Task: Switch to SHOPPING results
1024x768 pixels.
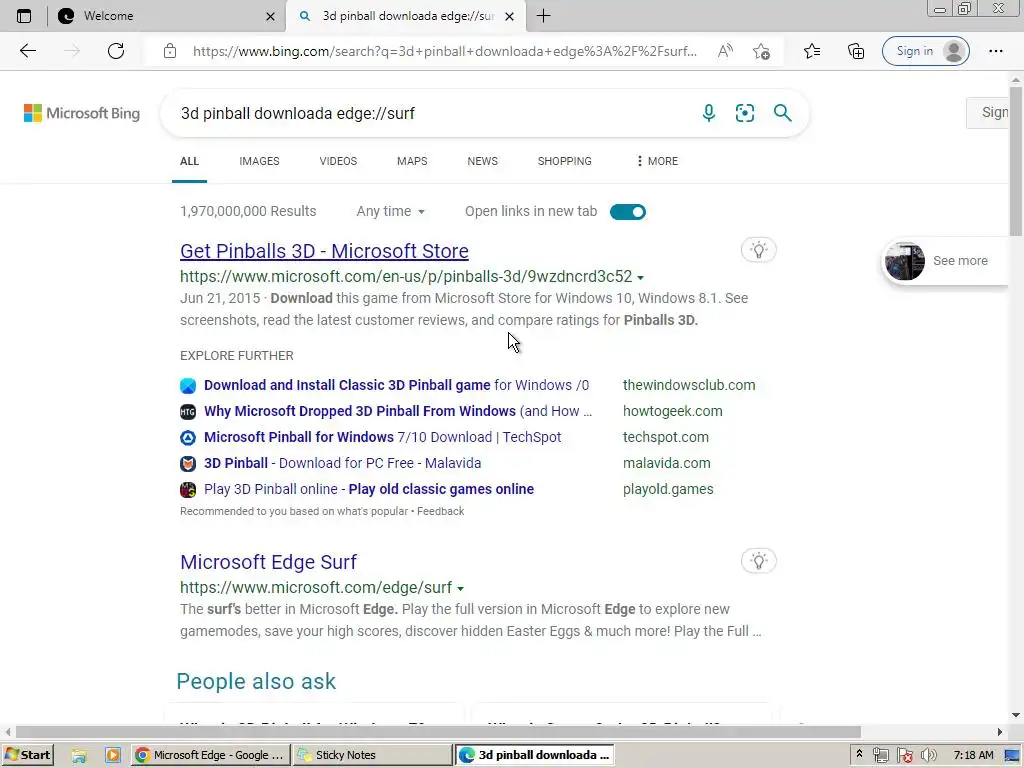Action: tap(565, 161)
